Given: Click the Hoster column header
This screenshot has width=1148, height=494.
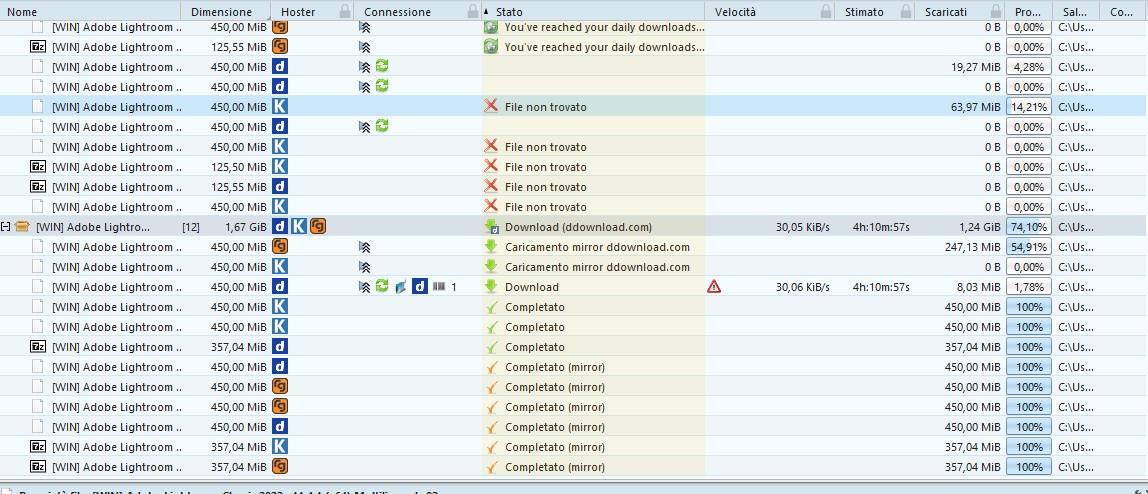Looking at the screenshot, I should click(312, 11).
